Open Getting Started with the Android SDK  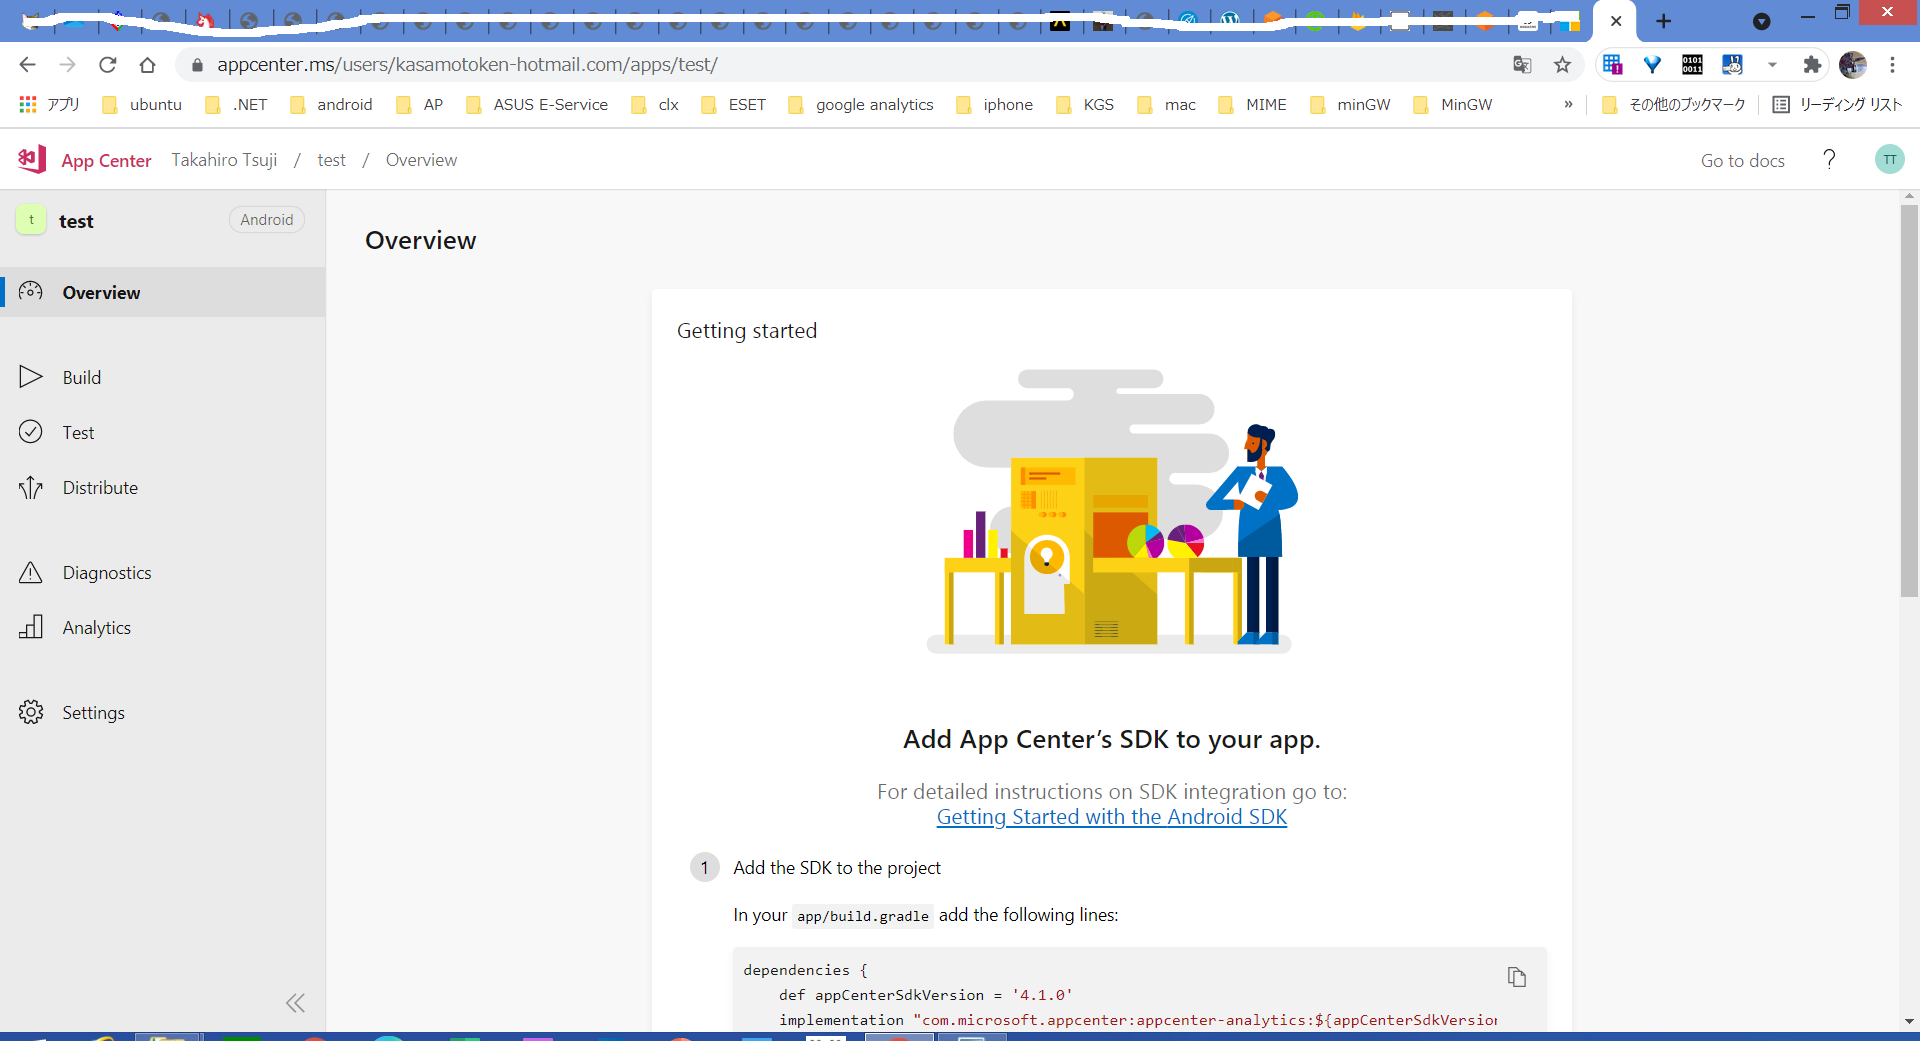(1111, 817)
